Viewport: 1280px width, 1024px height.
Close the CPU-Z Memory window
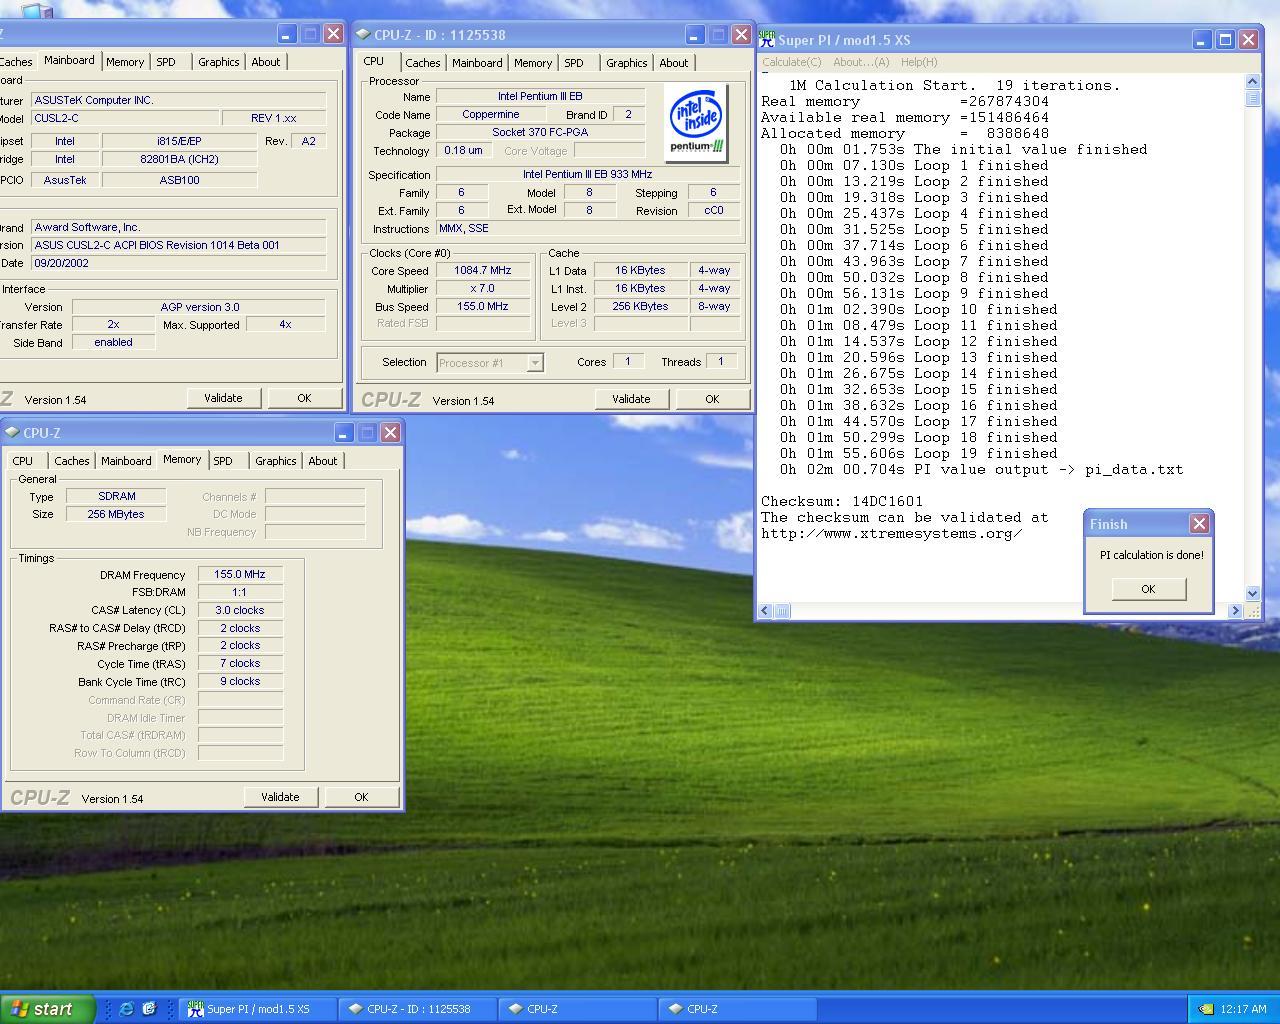pyautogui.click(x=390, y=433)
